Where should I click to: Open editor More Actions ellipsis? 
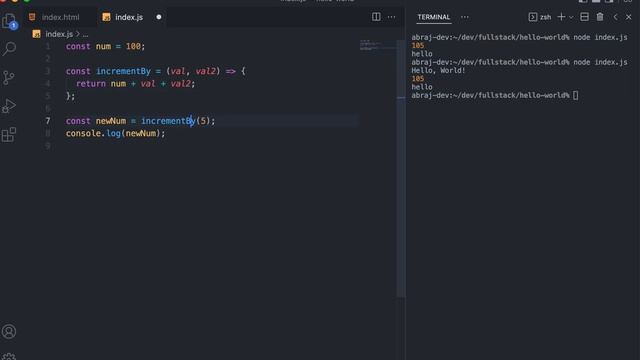coord(391,17)
